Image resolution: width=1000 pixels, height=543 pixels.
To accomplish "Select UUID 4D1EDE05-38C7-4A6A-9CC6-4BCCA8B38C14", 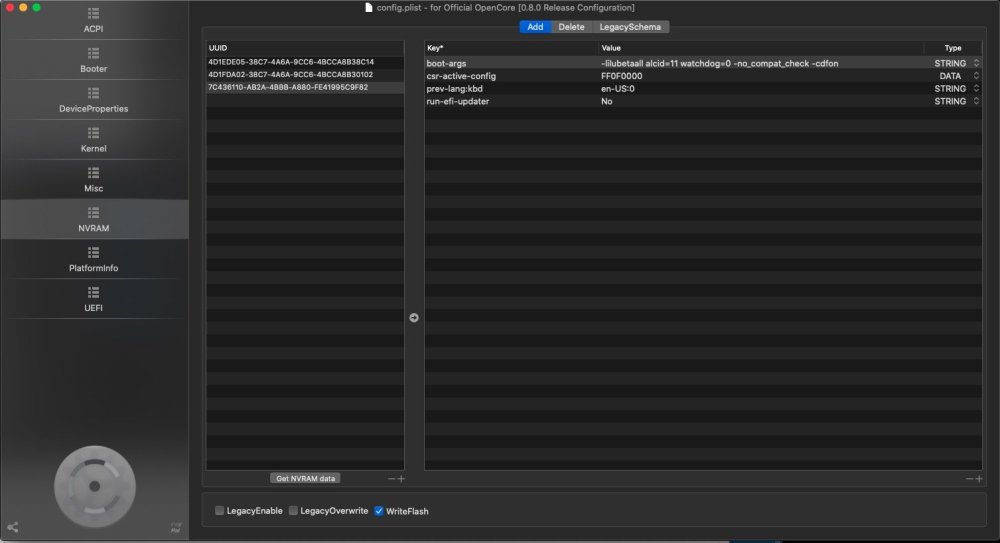I will pos(305,62).
